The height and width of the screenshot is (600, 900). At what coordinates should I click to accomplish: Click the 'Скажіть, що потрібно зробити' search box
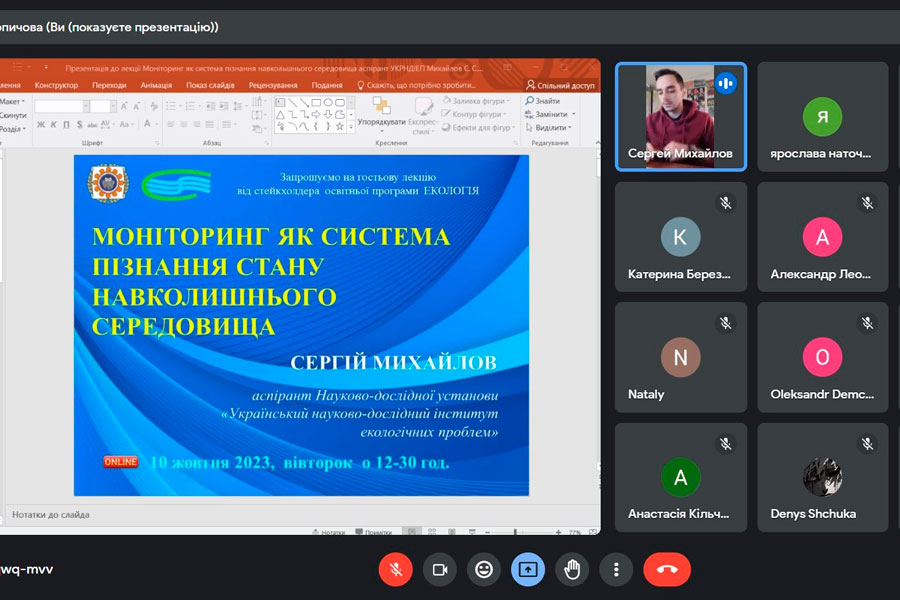[417, 85]
